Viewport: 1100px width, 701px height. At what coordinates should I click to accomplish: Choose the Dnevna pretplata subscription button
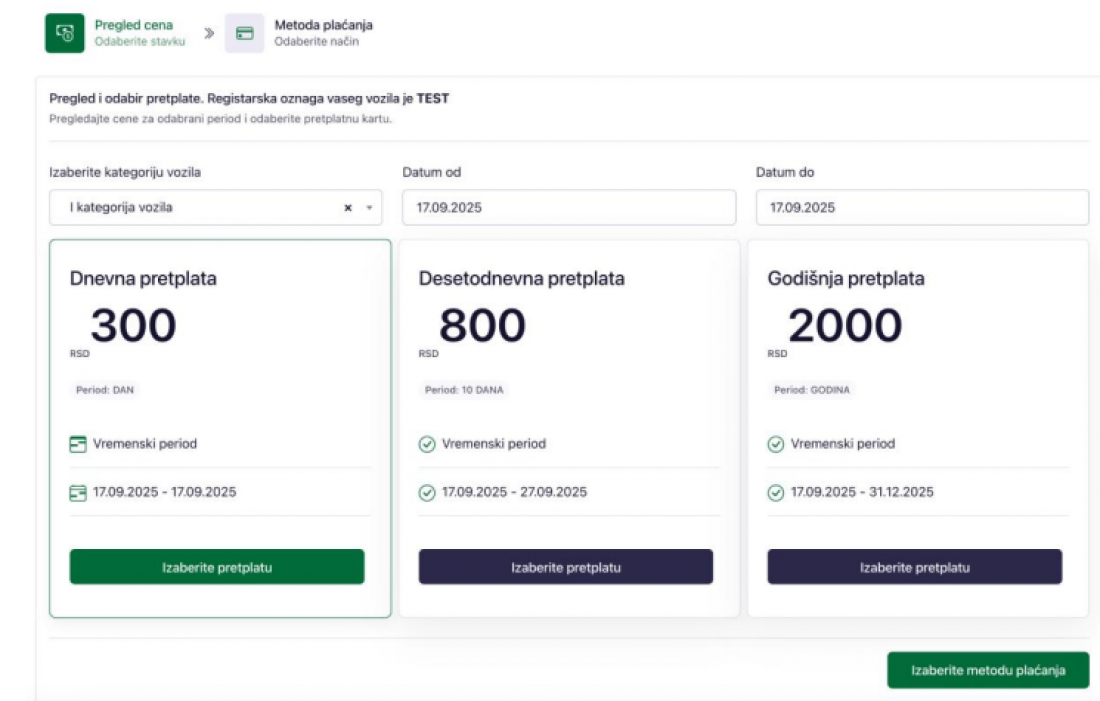click(x=217, y=567)
